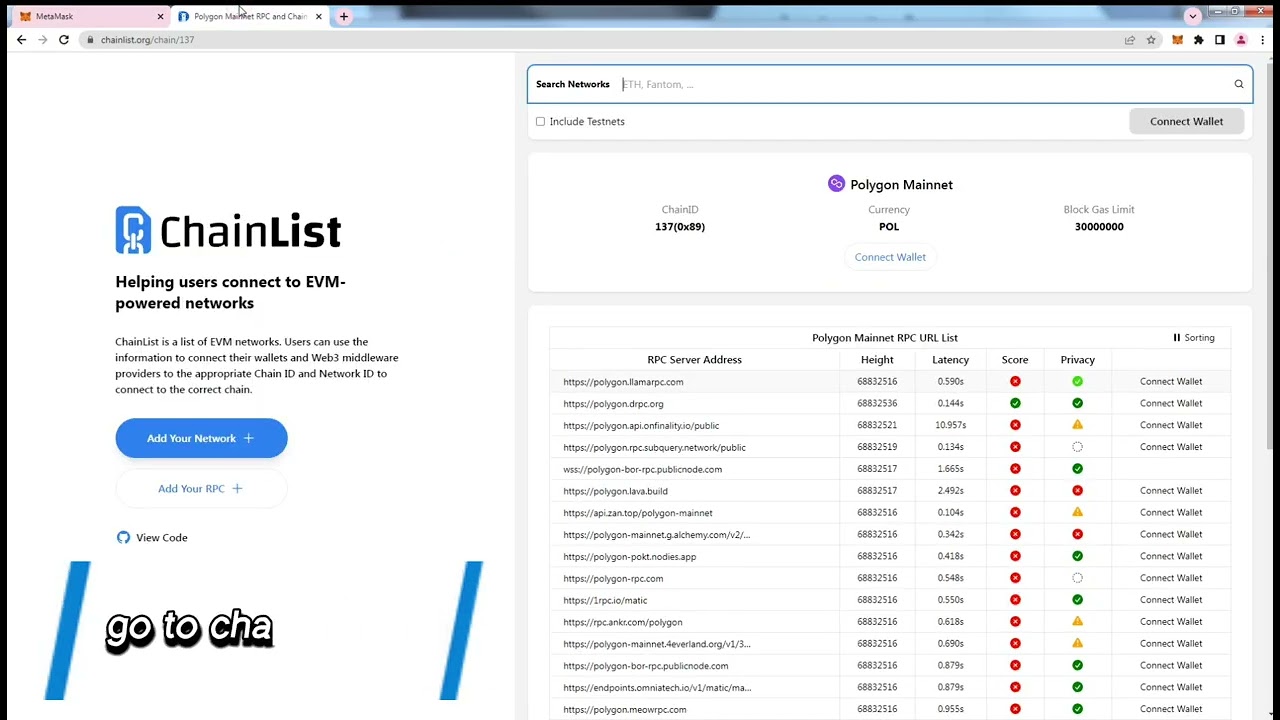This screenshot has height=720, width=1280.
Task: Click the GitHub icon beside View Code
Action: click(123, 537)
